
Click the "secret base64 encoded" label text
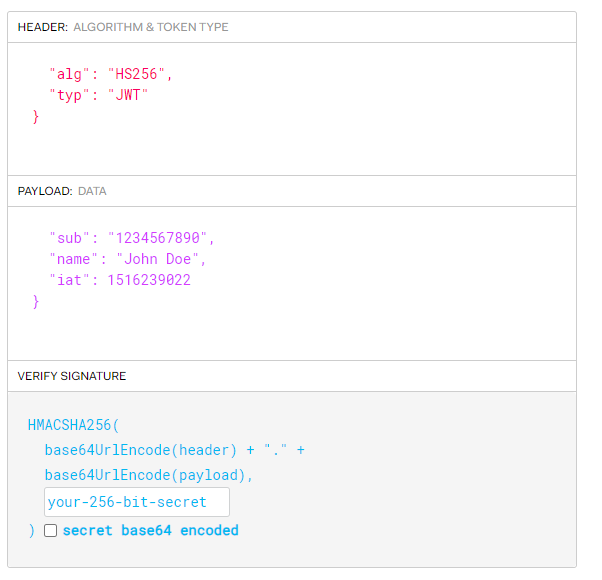[x=150, y=531]
